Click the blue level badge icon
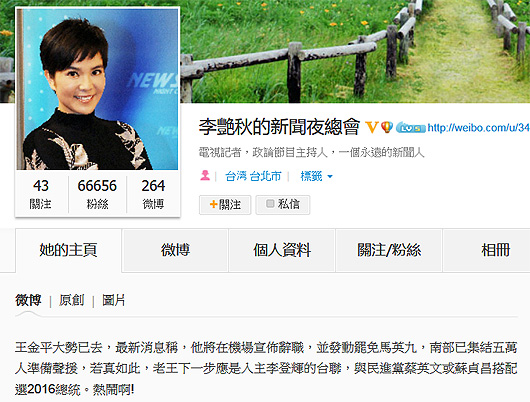530x402 pixels. (411, 128)
